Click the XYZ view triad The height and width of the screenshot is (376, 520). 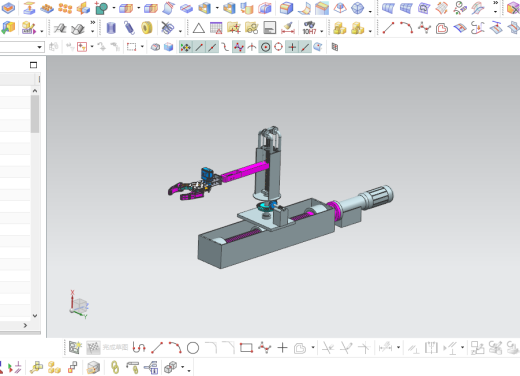79,305
